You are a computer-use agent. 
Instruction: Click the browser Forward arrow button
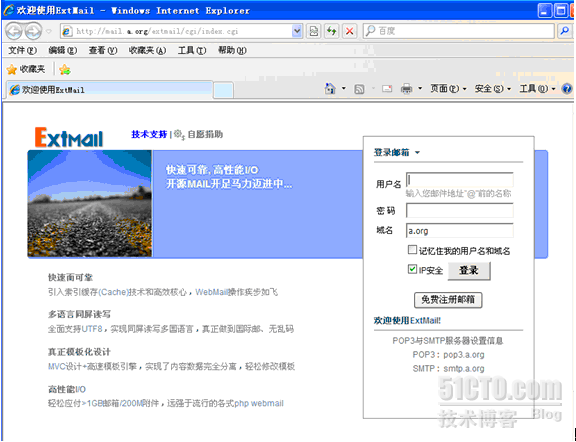(33, 31)
